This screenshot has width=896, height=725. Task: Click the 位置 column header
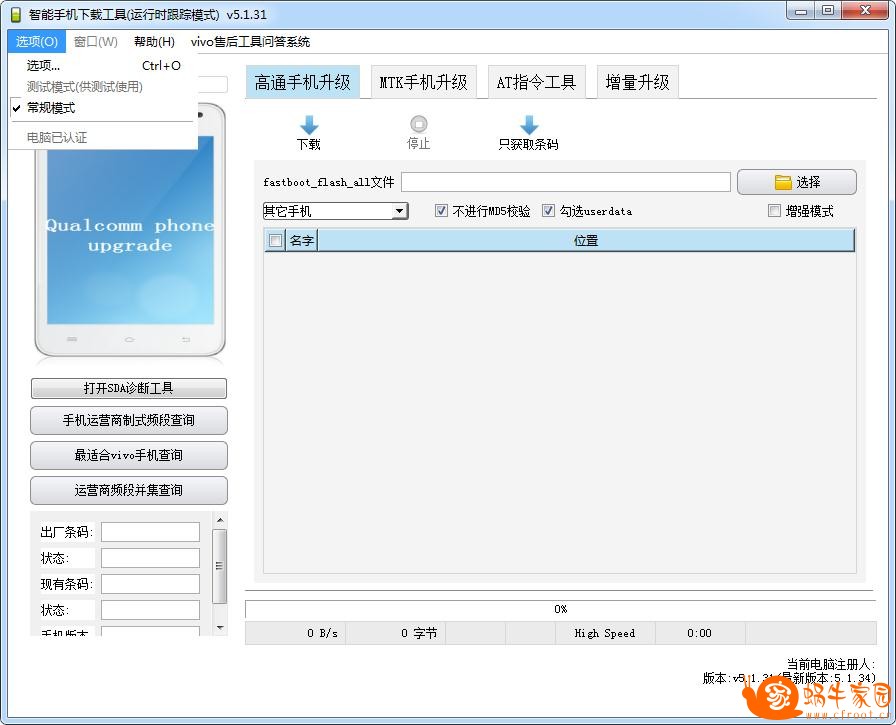[x=586, y=241]
